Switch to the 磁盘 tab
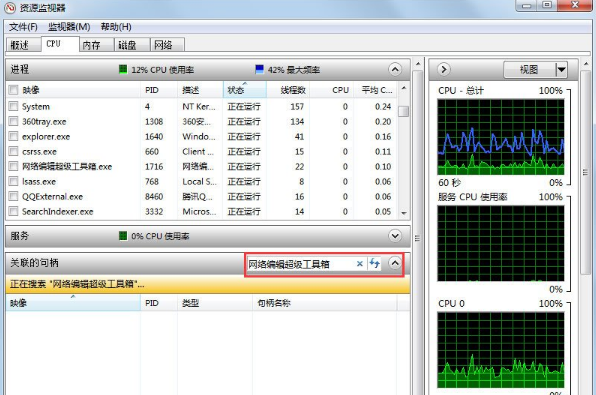The width and height of the screenshot is (596, 395). click(132, 45)
